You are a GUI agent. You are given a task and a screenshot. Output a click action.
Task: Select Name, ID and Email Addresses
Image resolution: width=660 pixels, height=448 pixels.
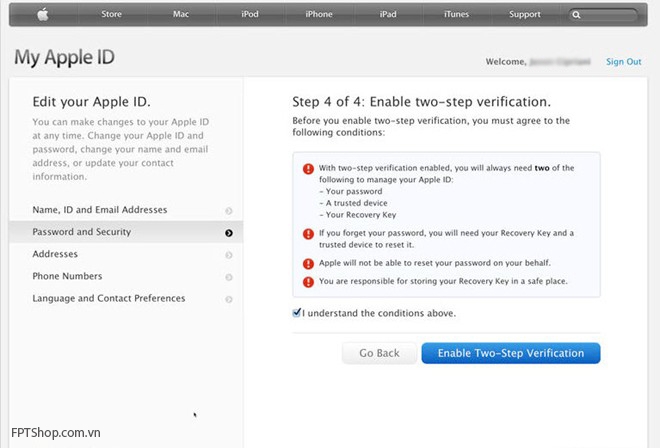(126, 210)
